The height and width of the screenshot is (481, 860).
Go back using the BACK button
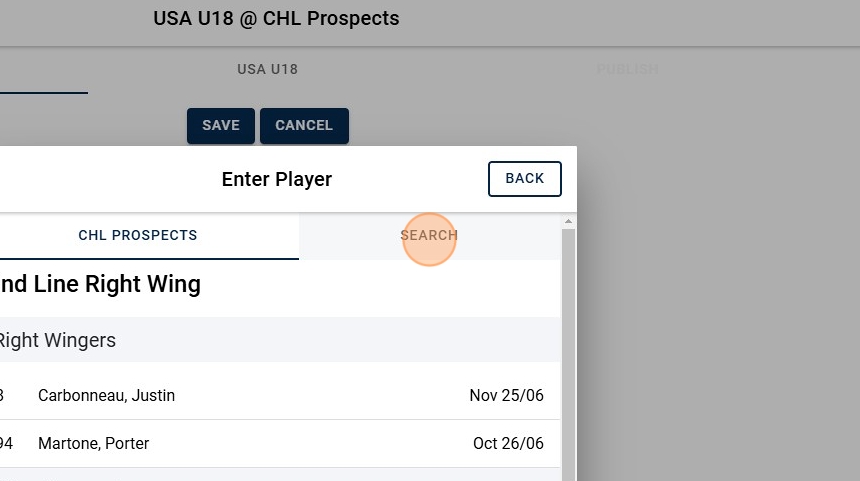pos(524,179)
